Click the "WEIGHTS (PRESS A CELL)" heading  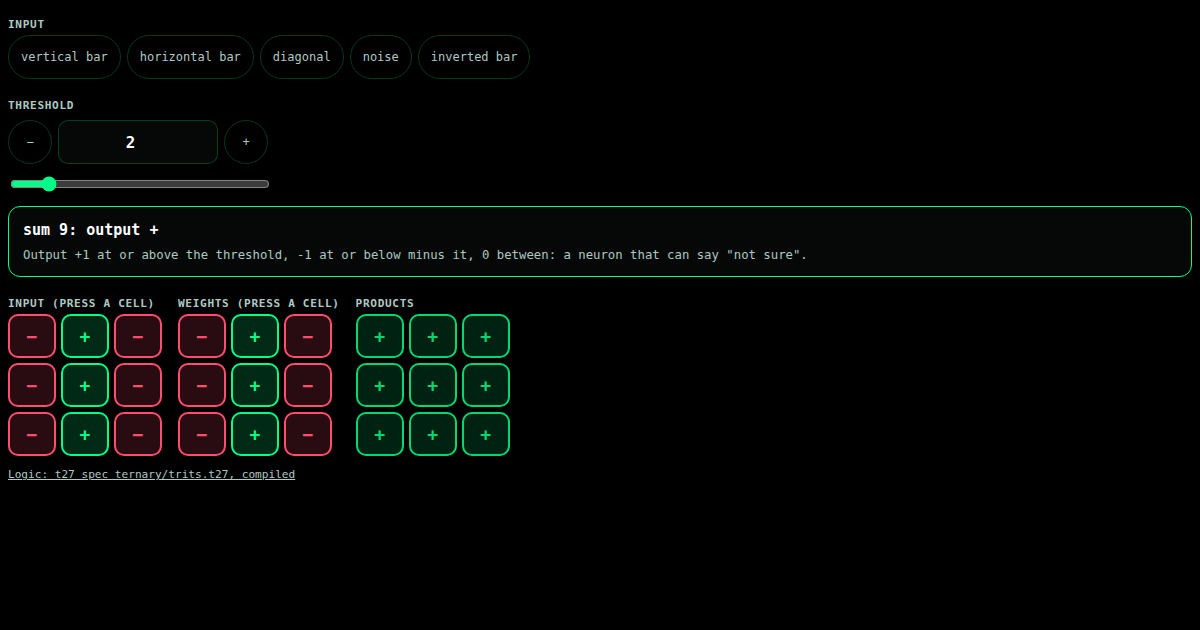coord(258,303)
